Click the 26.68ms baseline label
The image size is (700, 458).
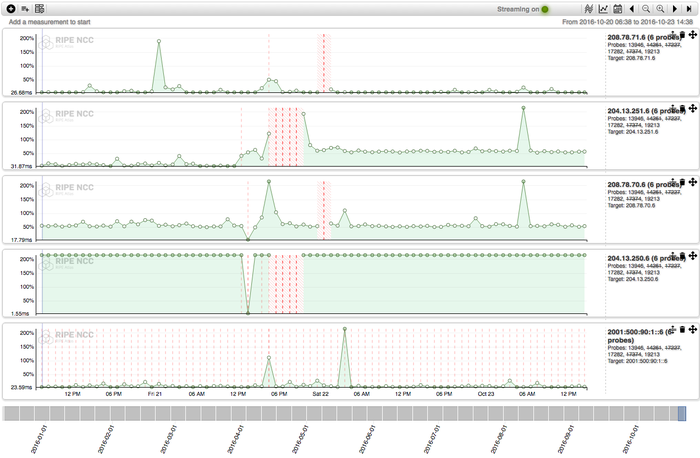pos(22,92)
